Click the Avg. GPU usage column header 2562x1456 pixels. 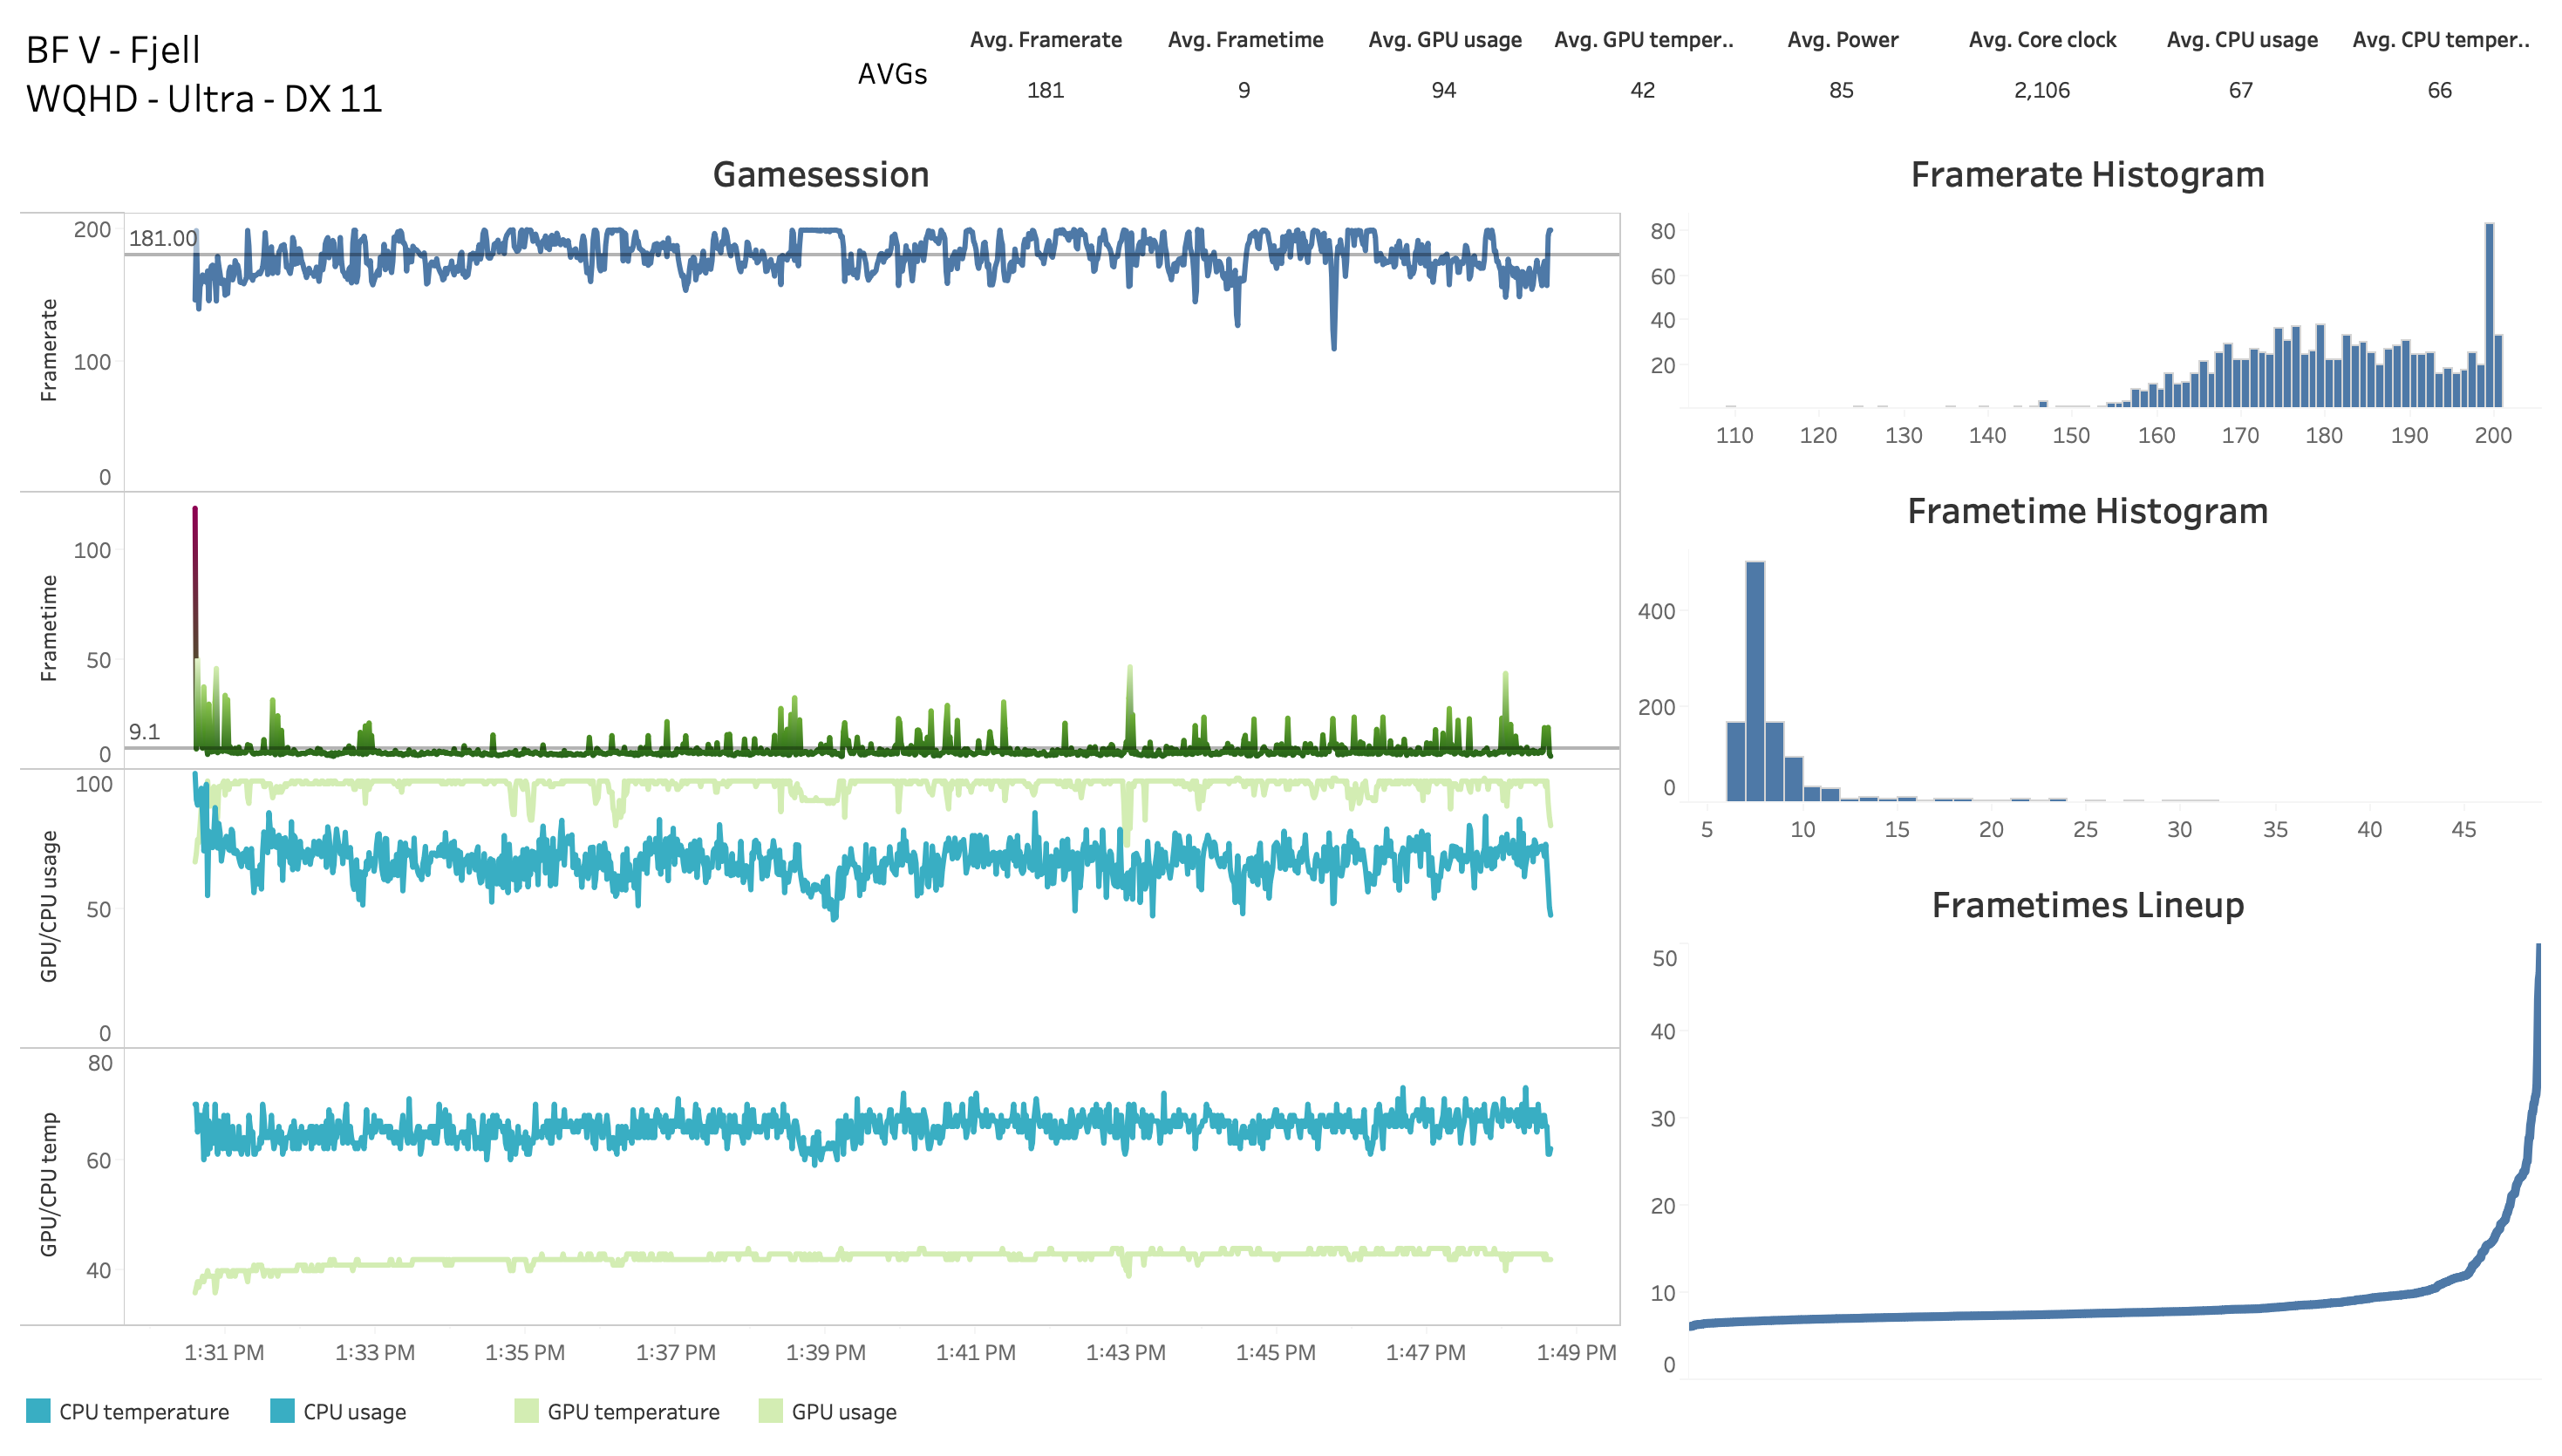click(1444, 40)
